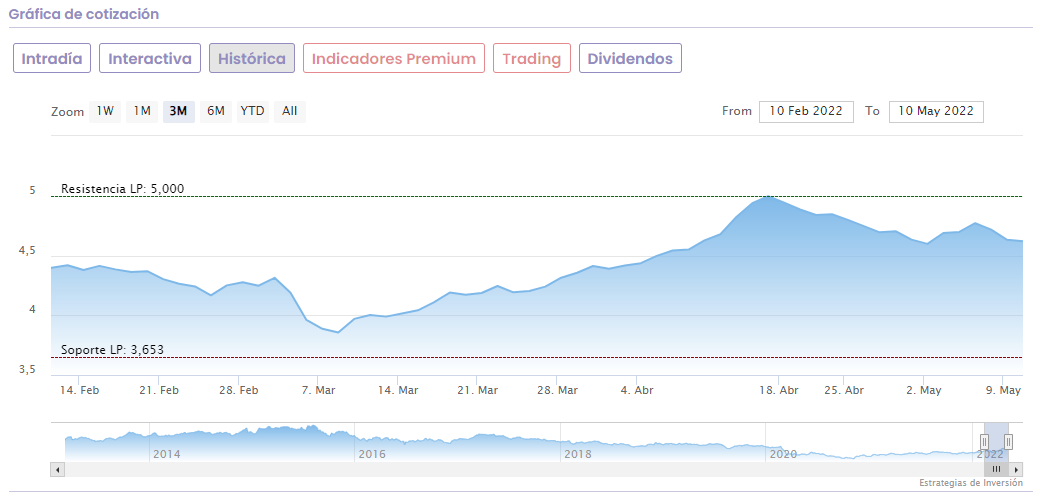Screen dimensions: 1042x502
Task: Click the left navigator range handle
Action: (x=985, y=441)
